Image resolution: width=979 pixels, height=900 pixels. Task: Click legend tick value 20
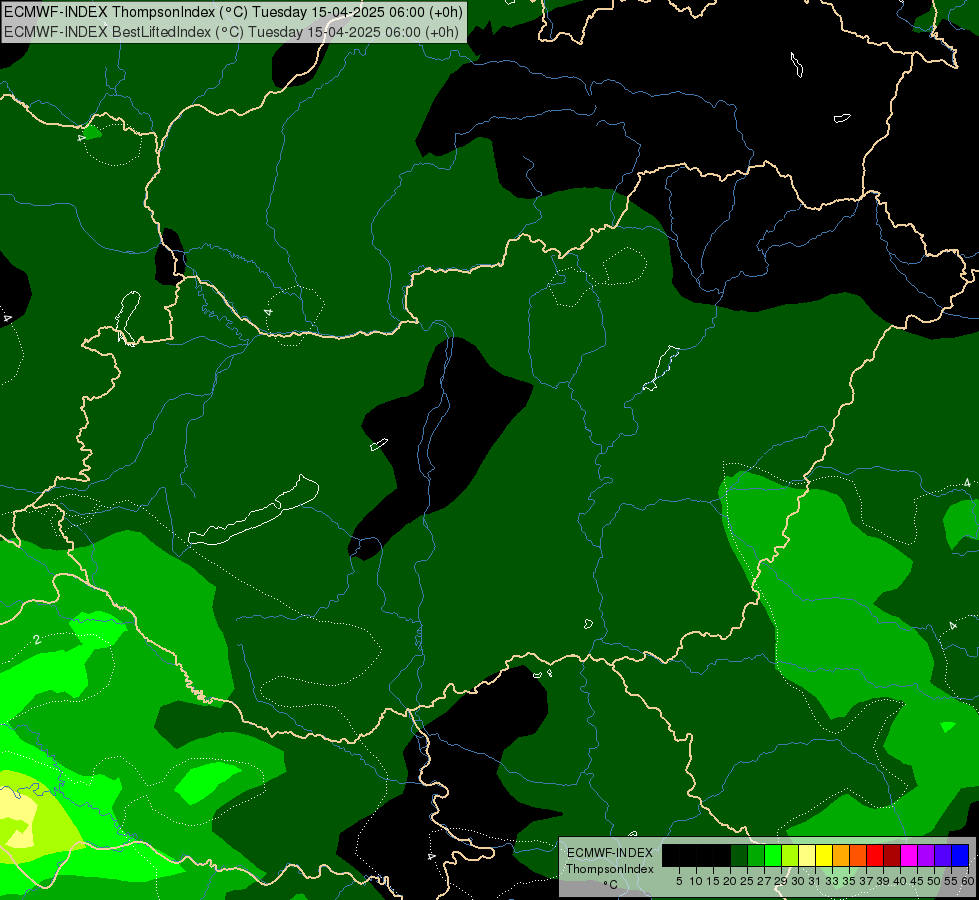730,881
